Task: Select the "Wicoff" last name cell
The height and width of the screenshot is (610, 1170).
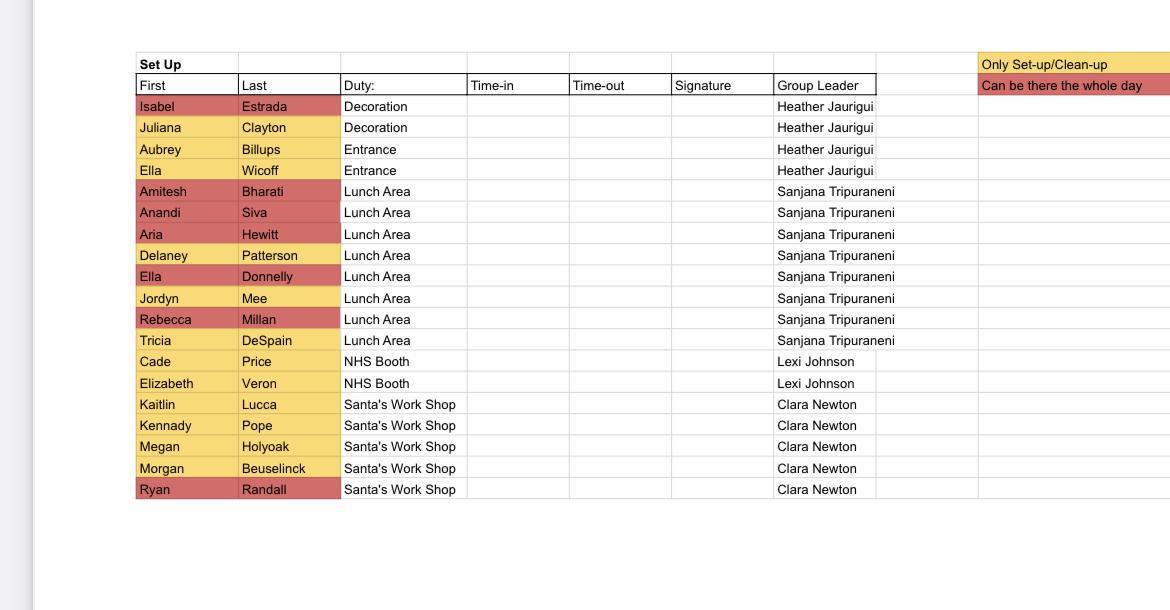Action: pos(289,170)
